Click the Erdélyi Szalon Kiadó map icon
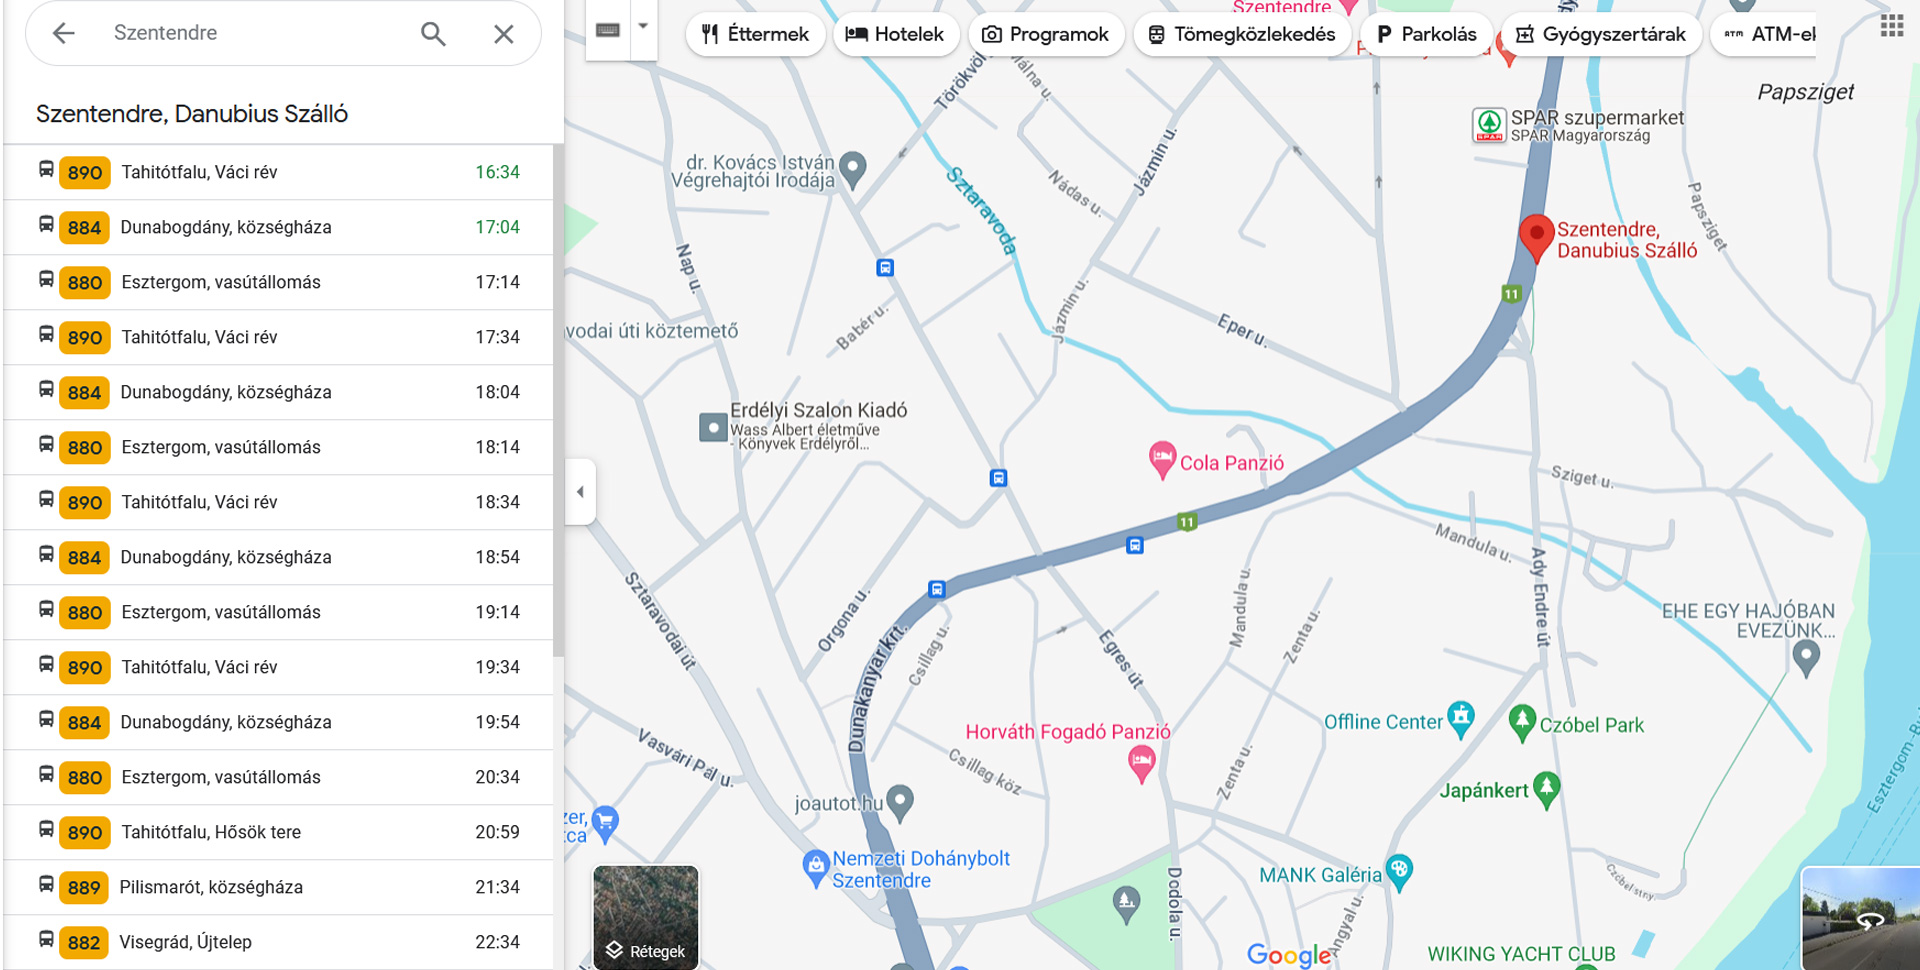1920x970 pixels. click(713, 428)
